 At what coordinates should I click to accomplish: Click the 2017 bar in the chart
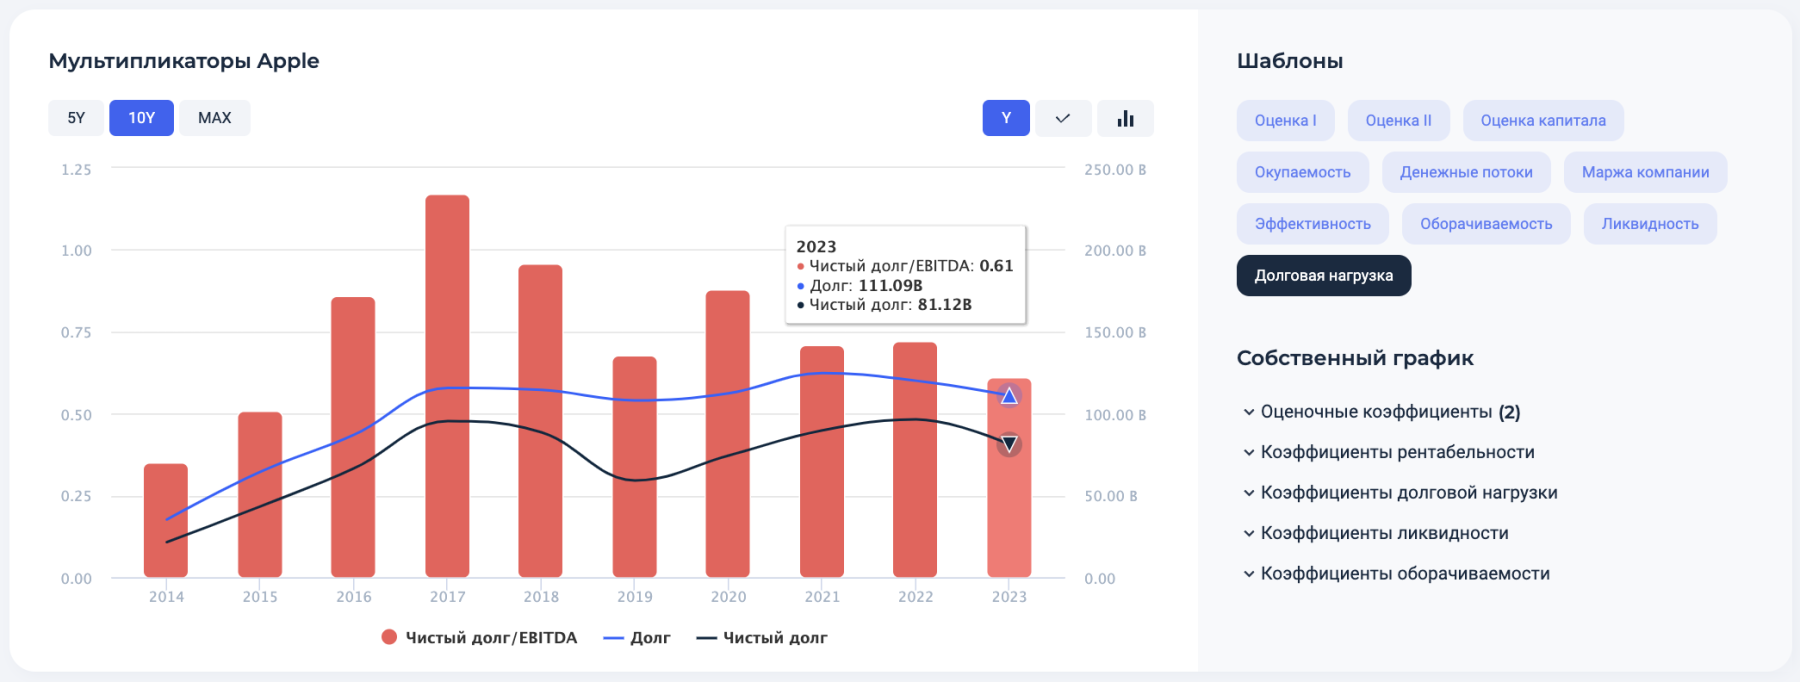(447, 386)
